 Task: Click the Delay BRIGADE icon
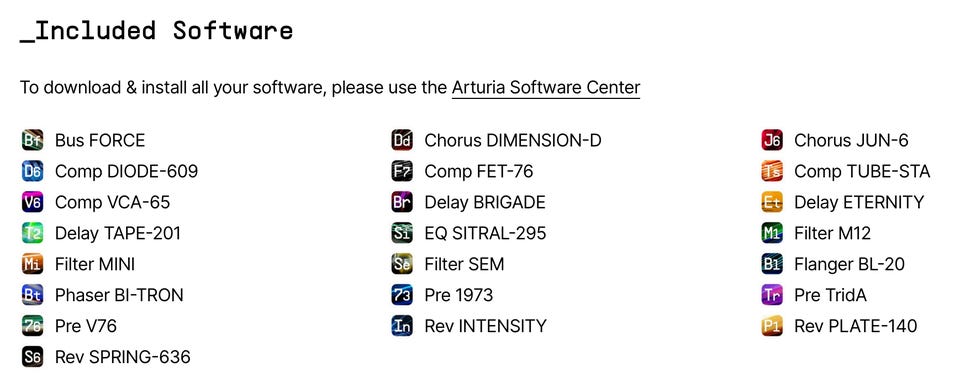coord(402,202)
